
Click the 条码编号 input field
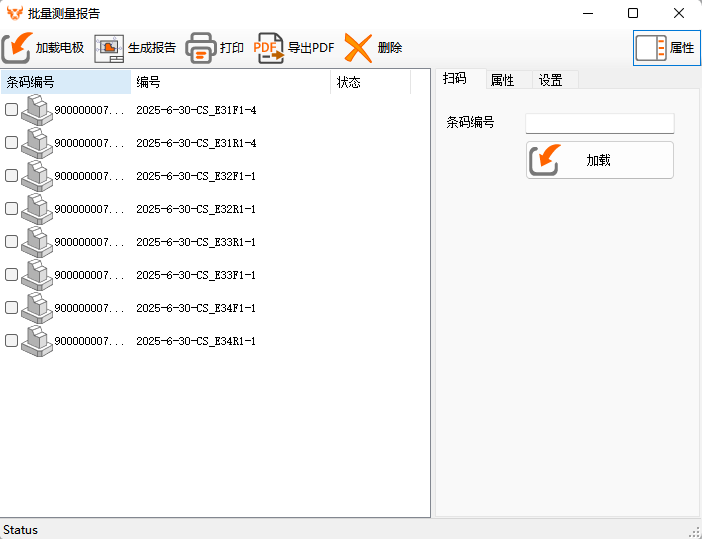point(599,123)
